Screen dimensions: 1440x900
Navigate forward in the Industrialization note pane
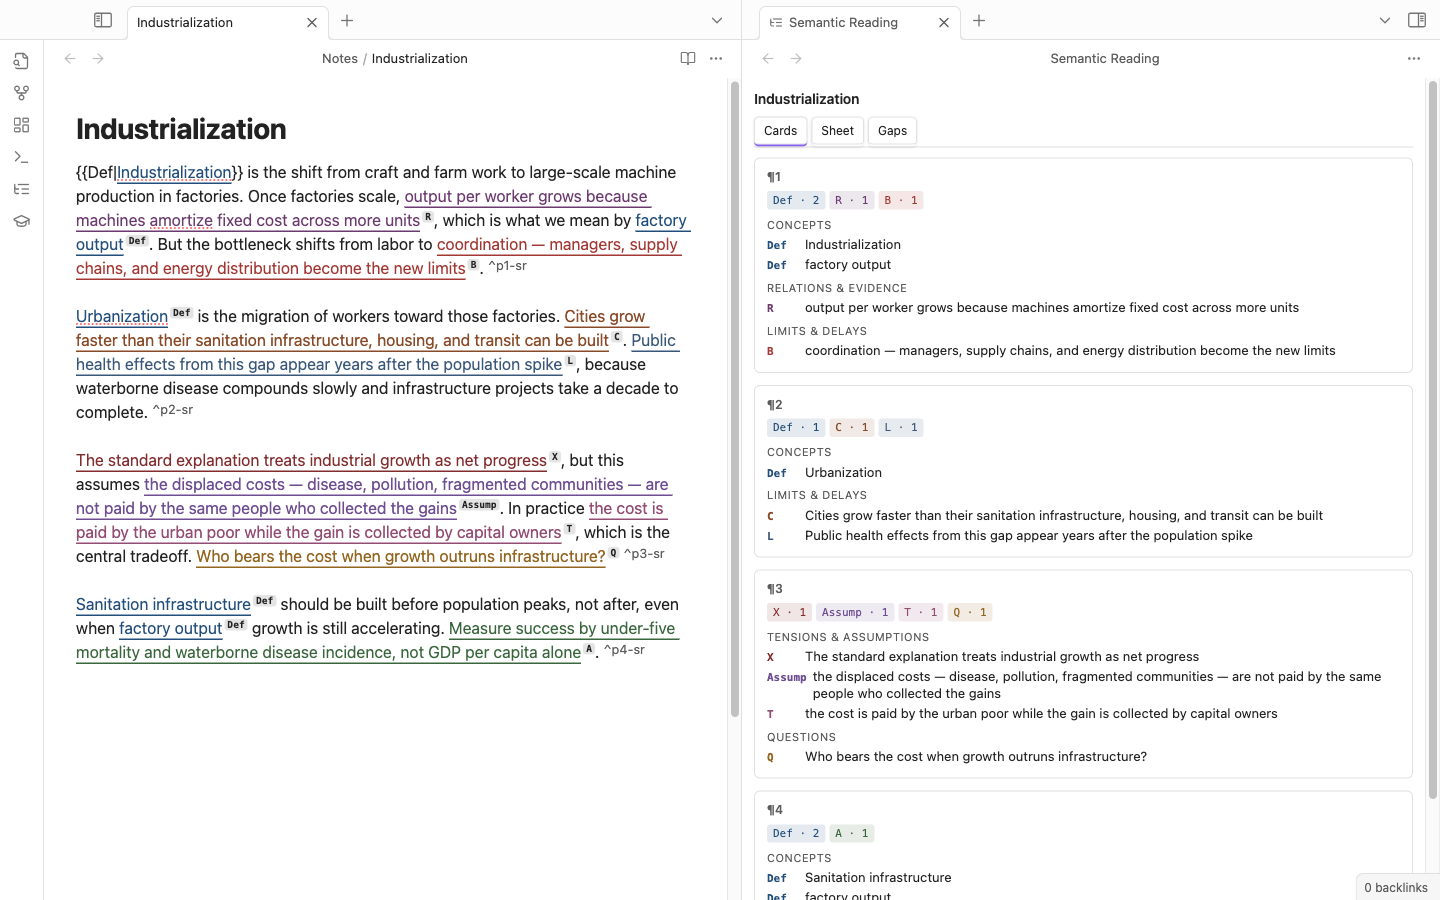(x=98, y=59)
